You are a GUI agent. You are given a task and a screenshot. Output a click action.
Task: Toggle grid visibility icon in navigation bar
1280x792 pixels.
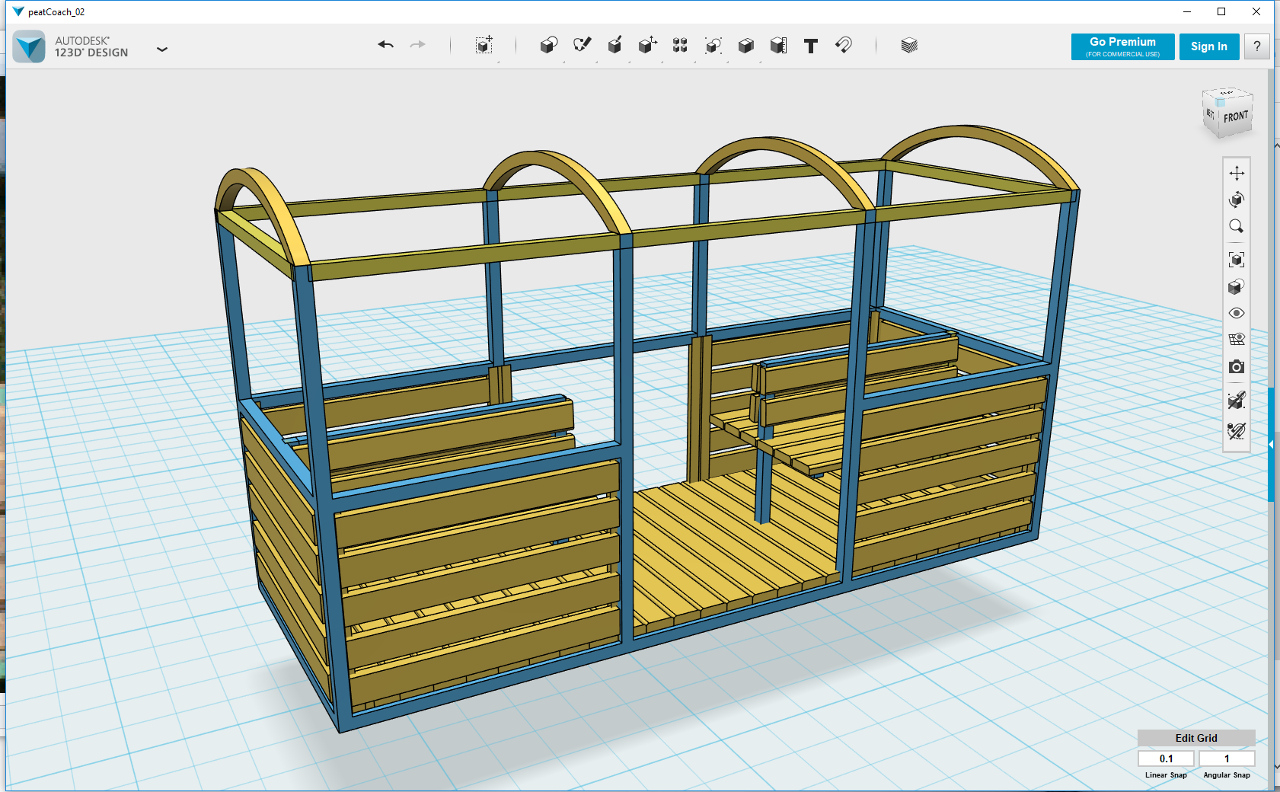point(1237,340)
